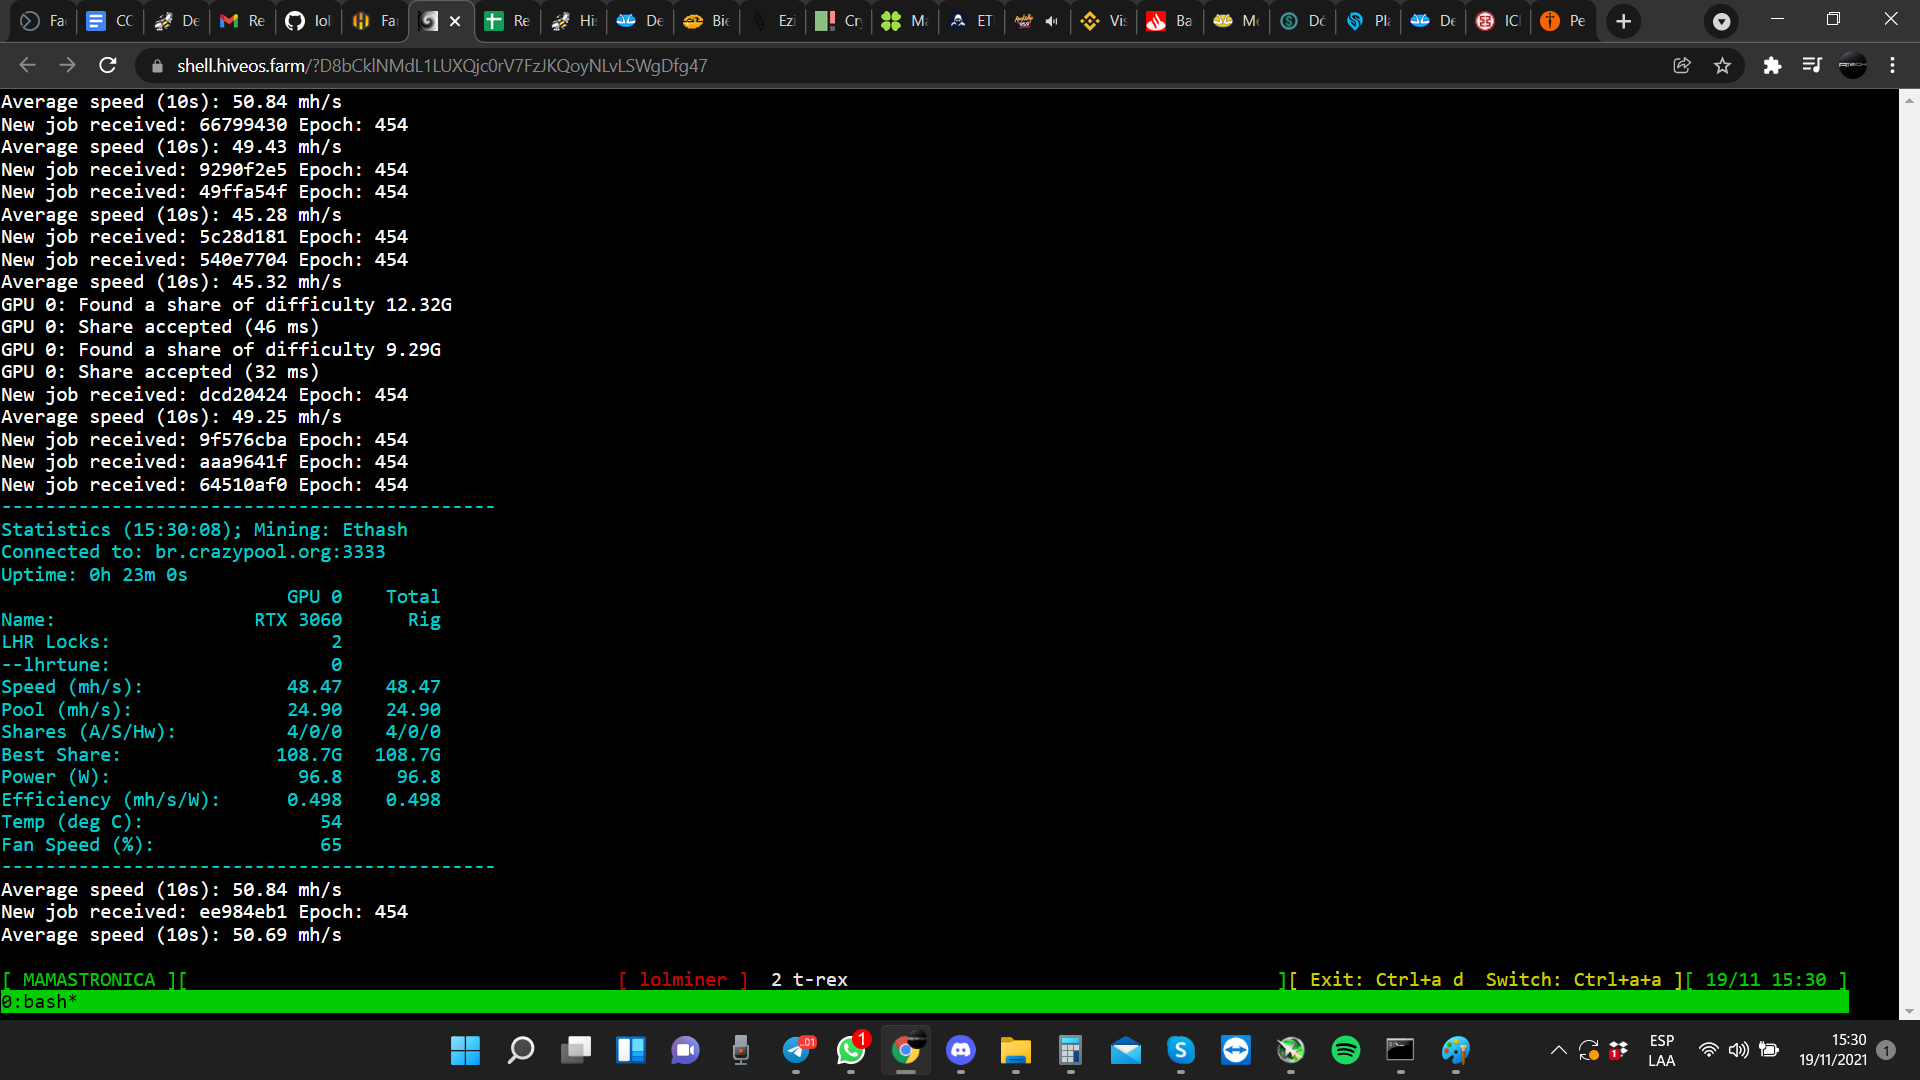Open Discord from the taskbar

(961, 1050)
